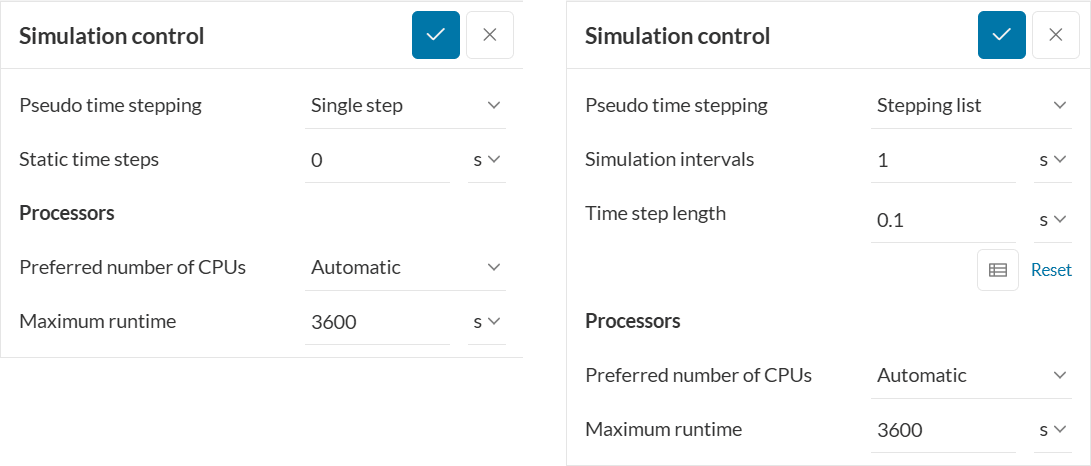Click the Simulation intervals value field
Screen dimensions: 1091x466
coord(943,159)
